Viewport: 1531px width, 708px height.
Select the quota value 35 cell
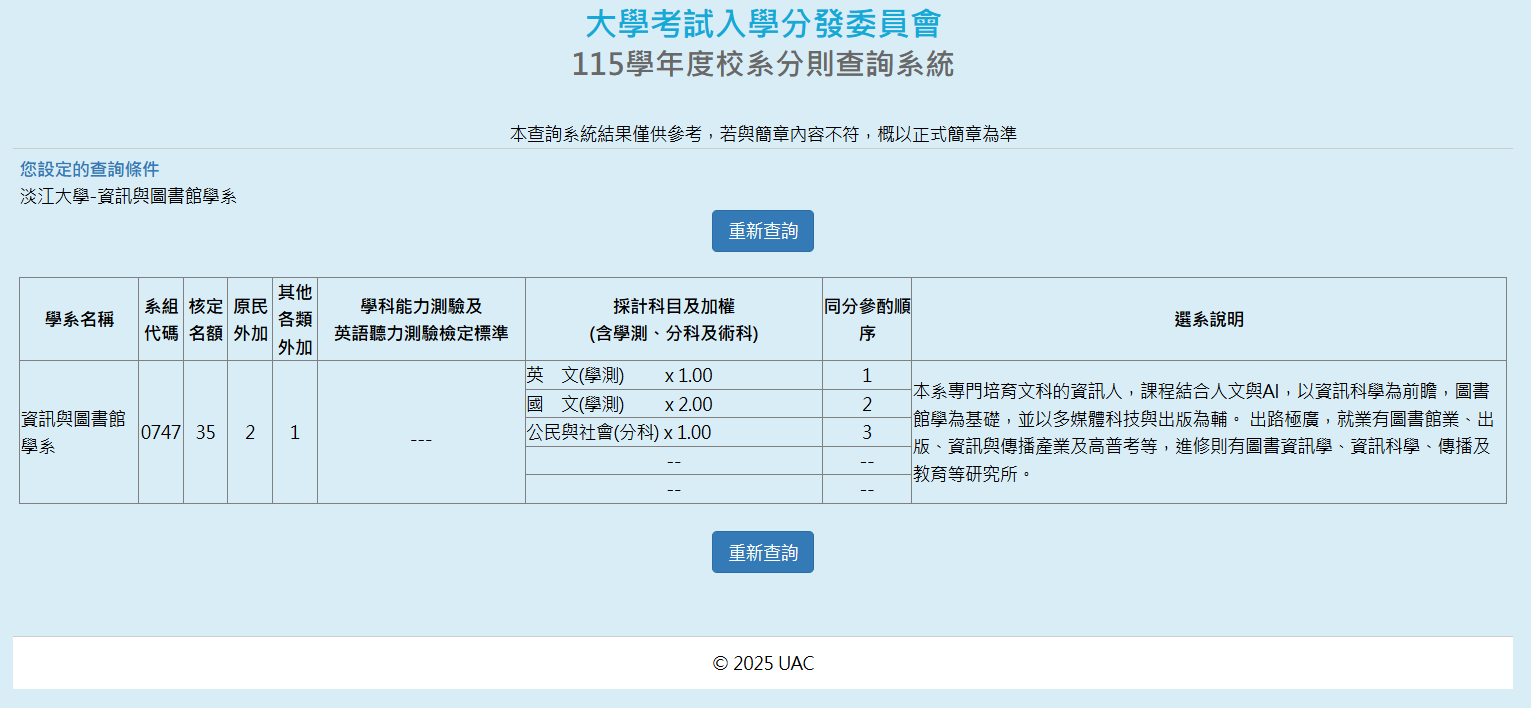point(205,433)
